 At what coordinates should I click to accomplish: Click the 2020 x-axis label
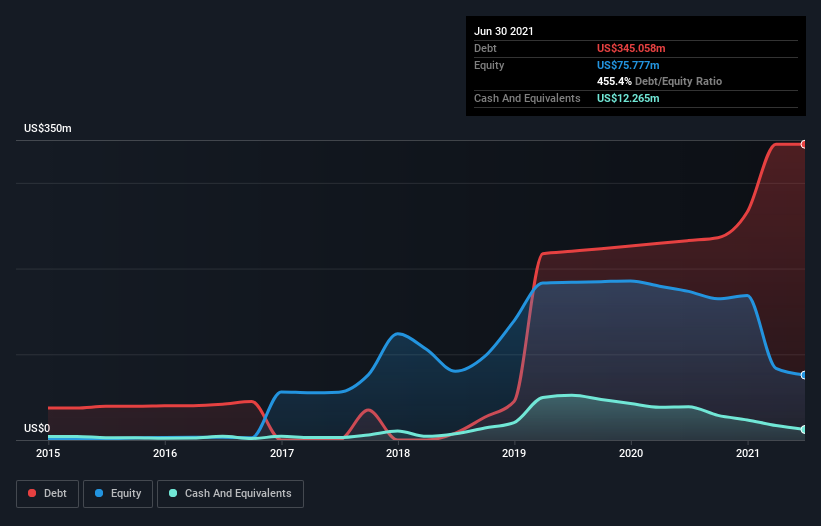click(631, 453)
